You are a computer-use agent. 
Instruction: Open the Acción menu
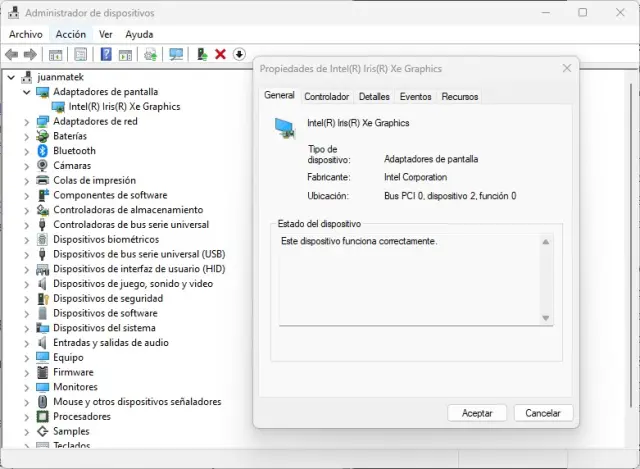pos(70,34)
